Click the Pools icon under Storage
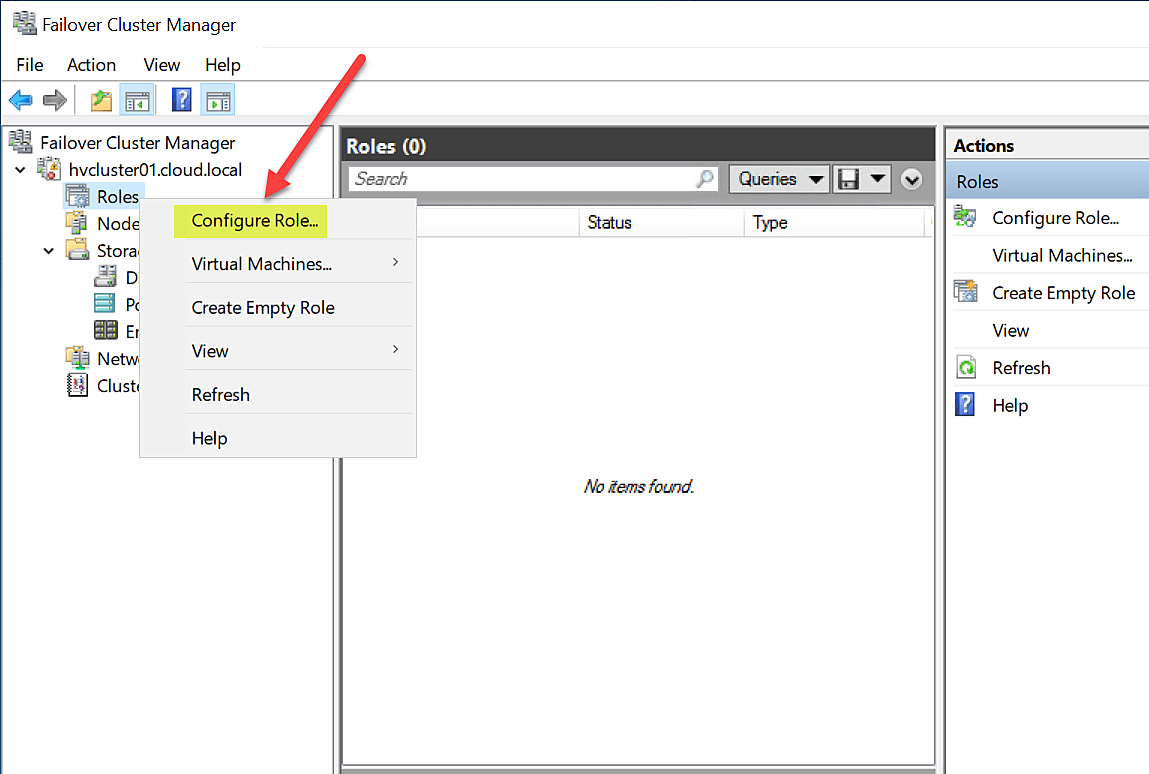This screenshot has height=774, width=1149. [106, 303]
